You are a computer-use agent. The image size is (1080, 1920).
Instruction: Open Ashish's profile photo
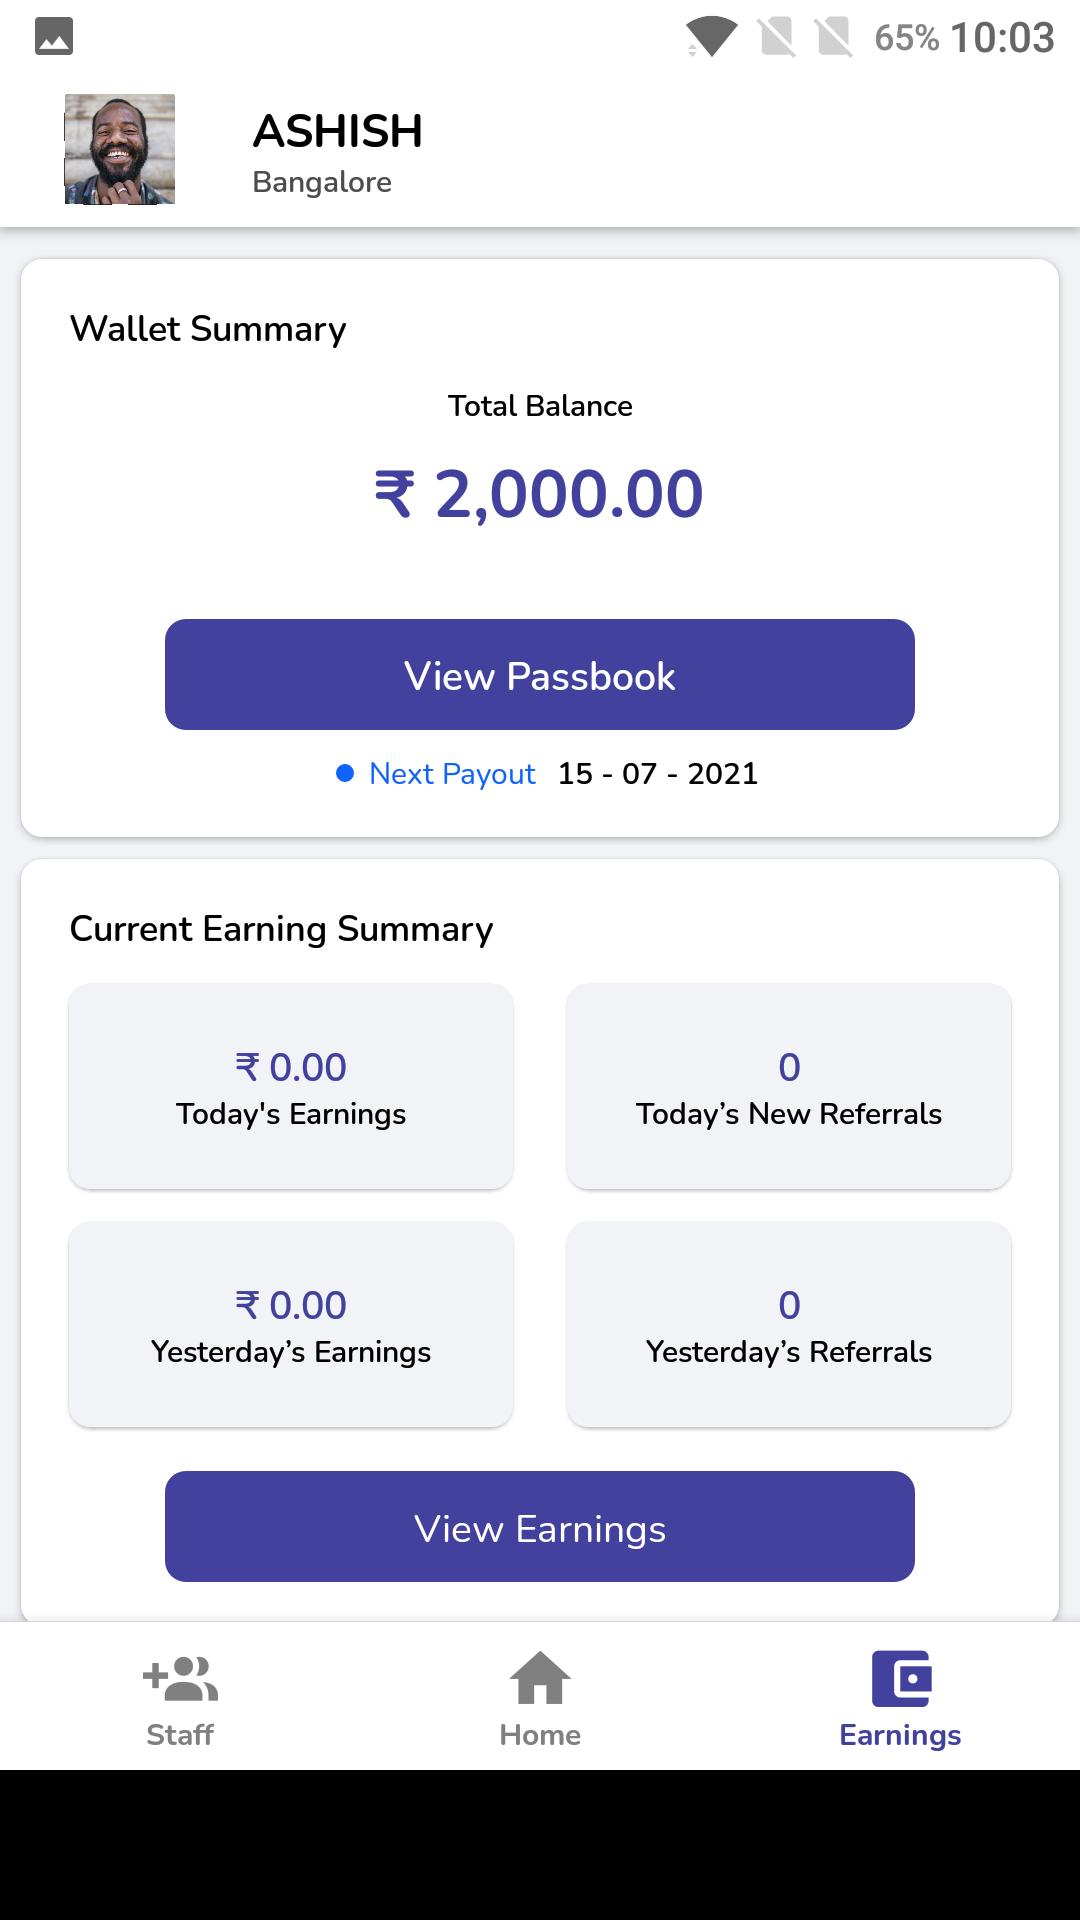(120, 149)
